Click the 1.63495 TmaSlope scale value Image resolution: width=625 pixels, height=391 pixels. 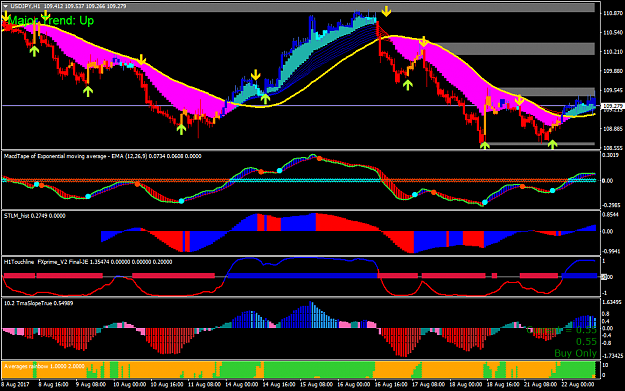[612, 302]
